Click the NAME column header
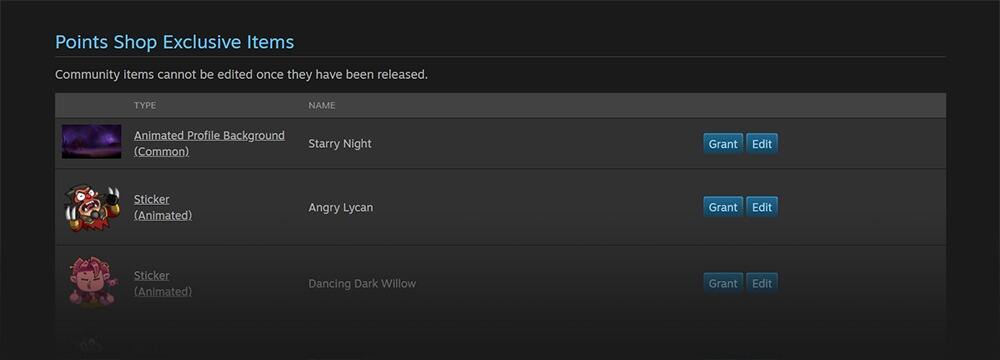 click(x=322, y=105)
